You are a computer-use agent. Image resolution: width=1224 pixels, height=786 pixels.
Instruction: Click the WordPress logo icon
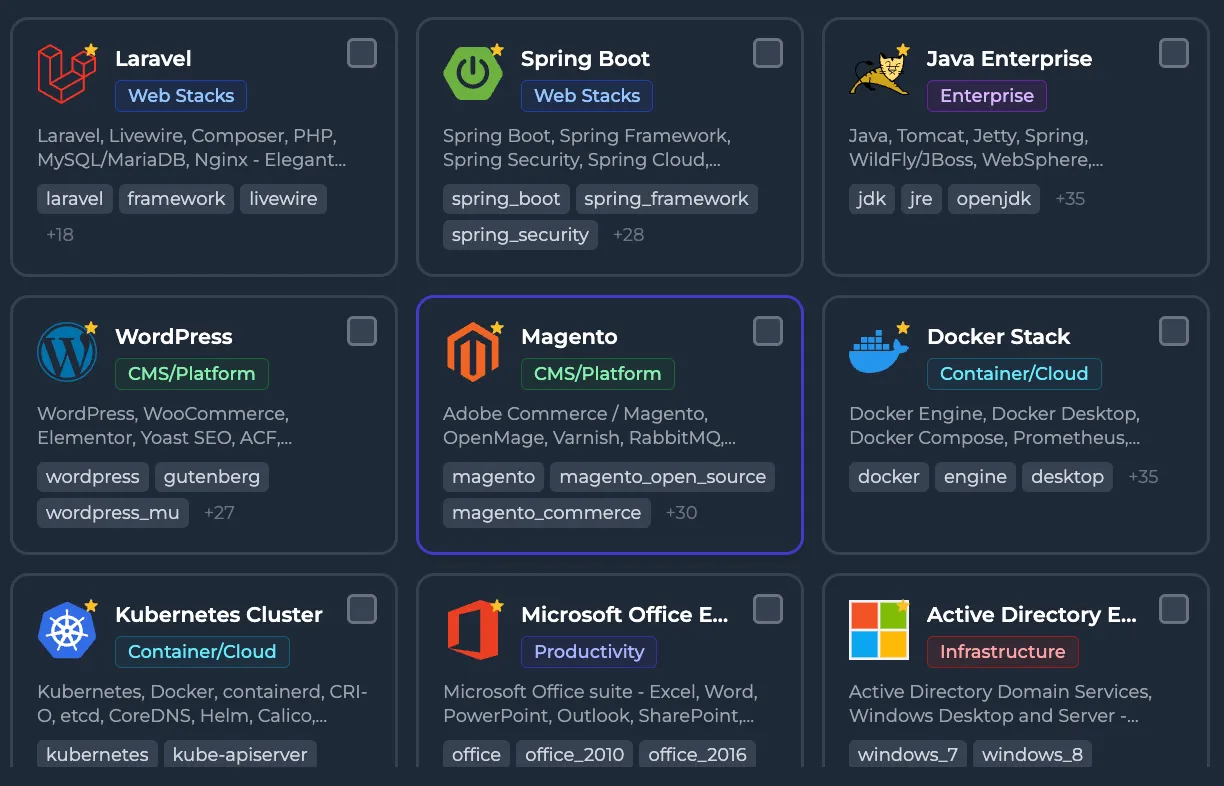(67, 352)
